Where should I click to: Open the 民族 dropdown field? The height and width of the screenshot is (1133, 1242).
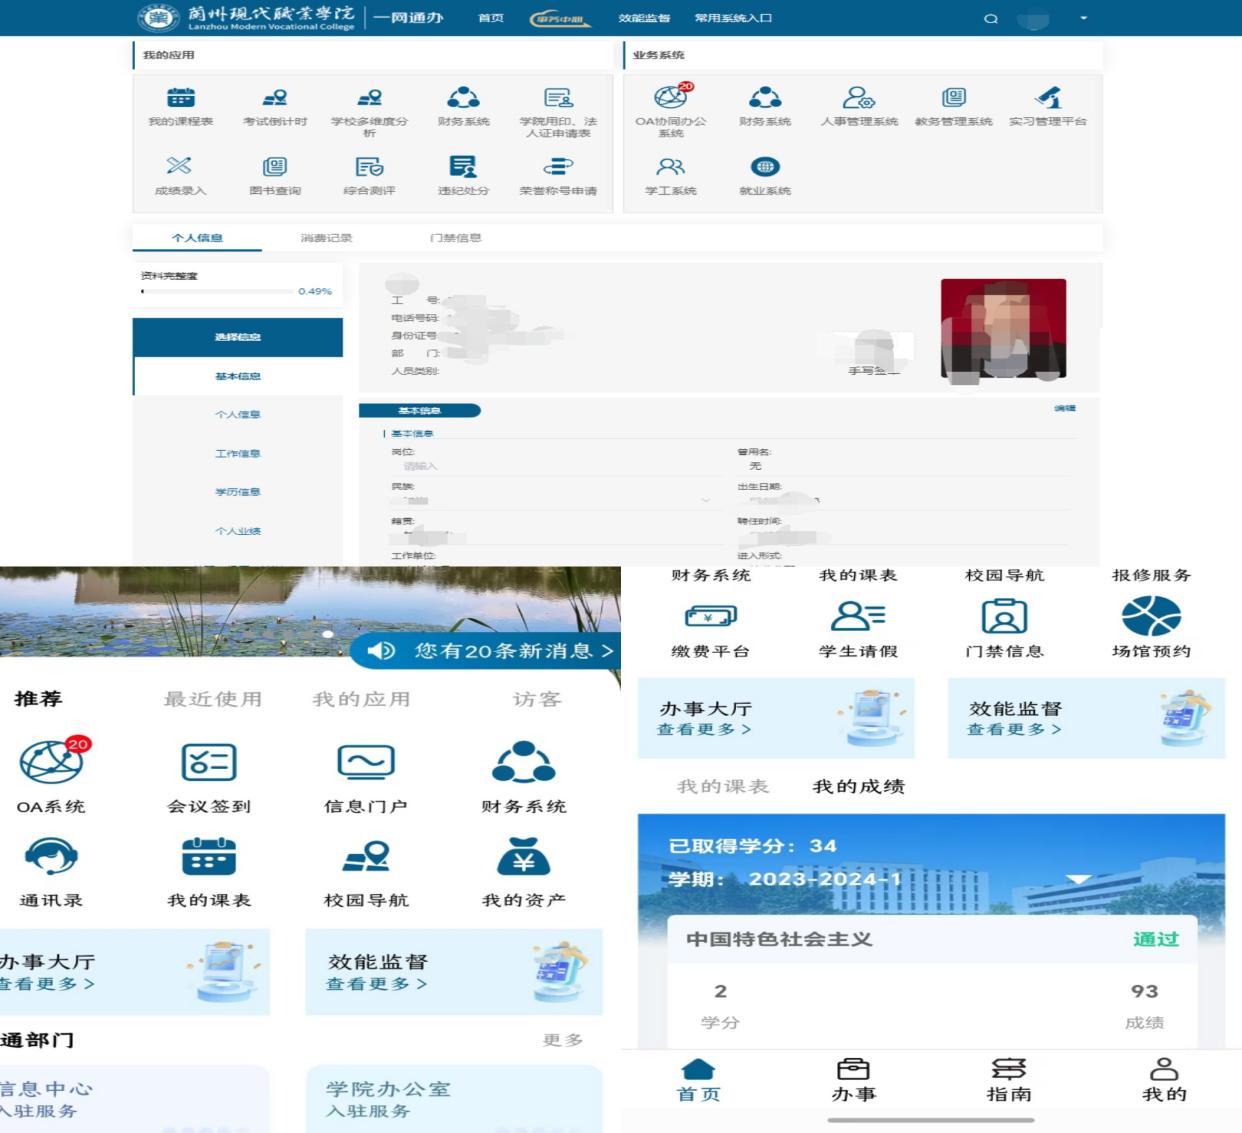click(550, 500)
